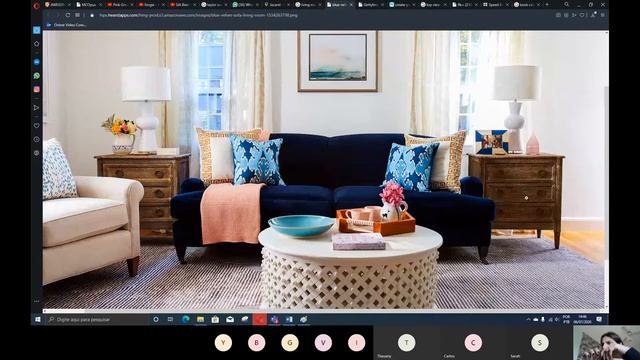Open History clock icon in sidebar
This screenshot has width=640, height=360.
[36, 139]
